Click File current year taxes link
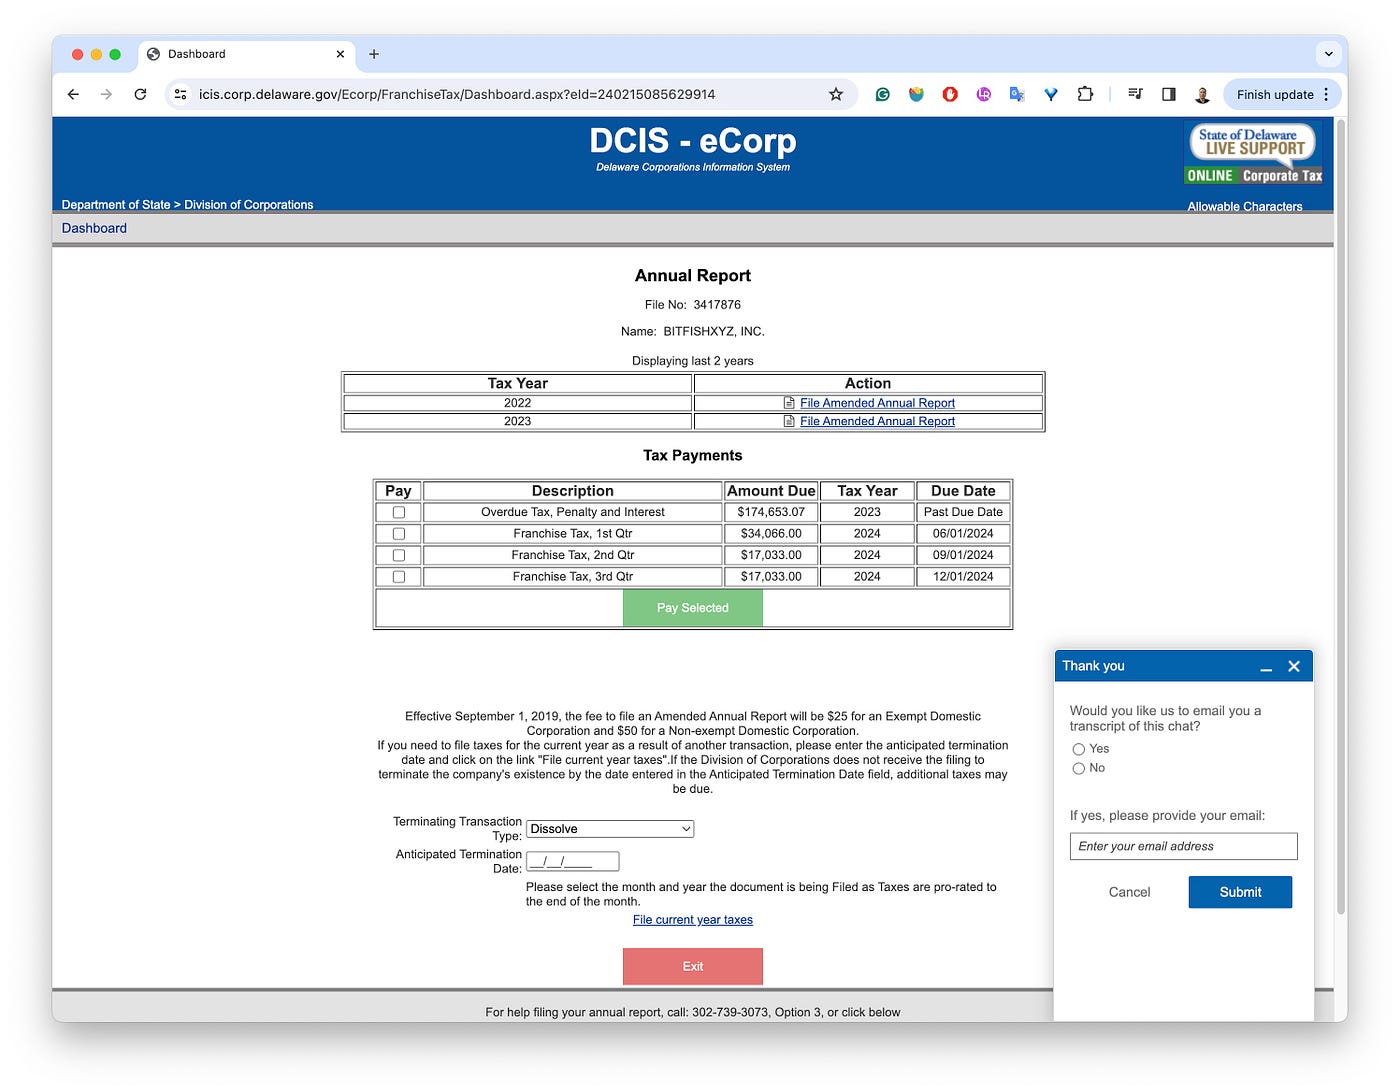Viewport: 1400px width, 1091px height. (x=693, y=920)
